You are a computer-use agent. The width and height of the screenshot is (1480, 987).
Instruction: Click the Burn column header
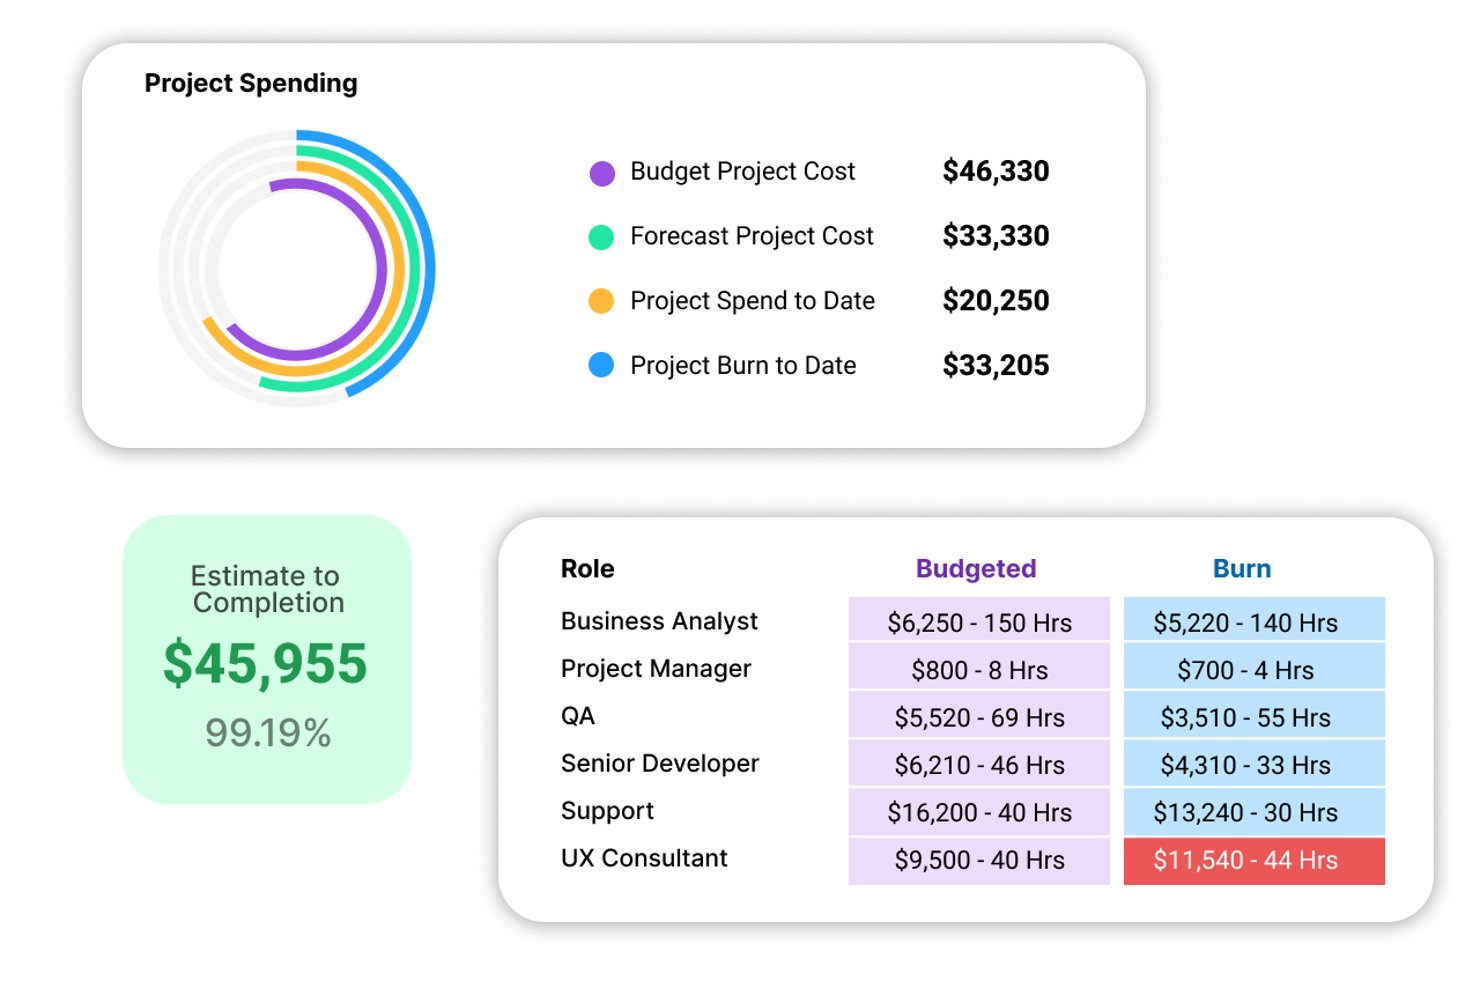(x=1242, y=569)
